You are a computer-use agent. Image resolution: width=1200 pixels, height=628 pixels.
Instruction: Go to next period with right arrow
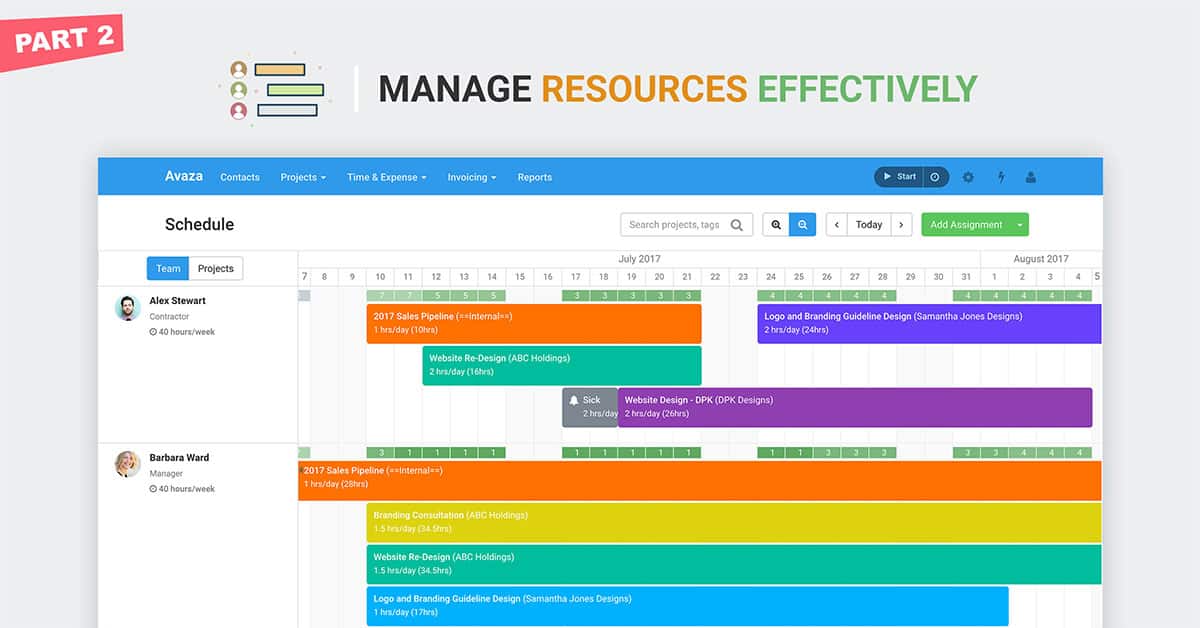[x=901, y=225]
